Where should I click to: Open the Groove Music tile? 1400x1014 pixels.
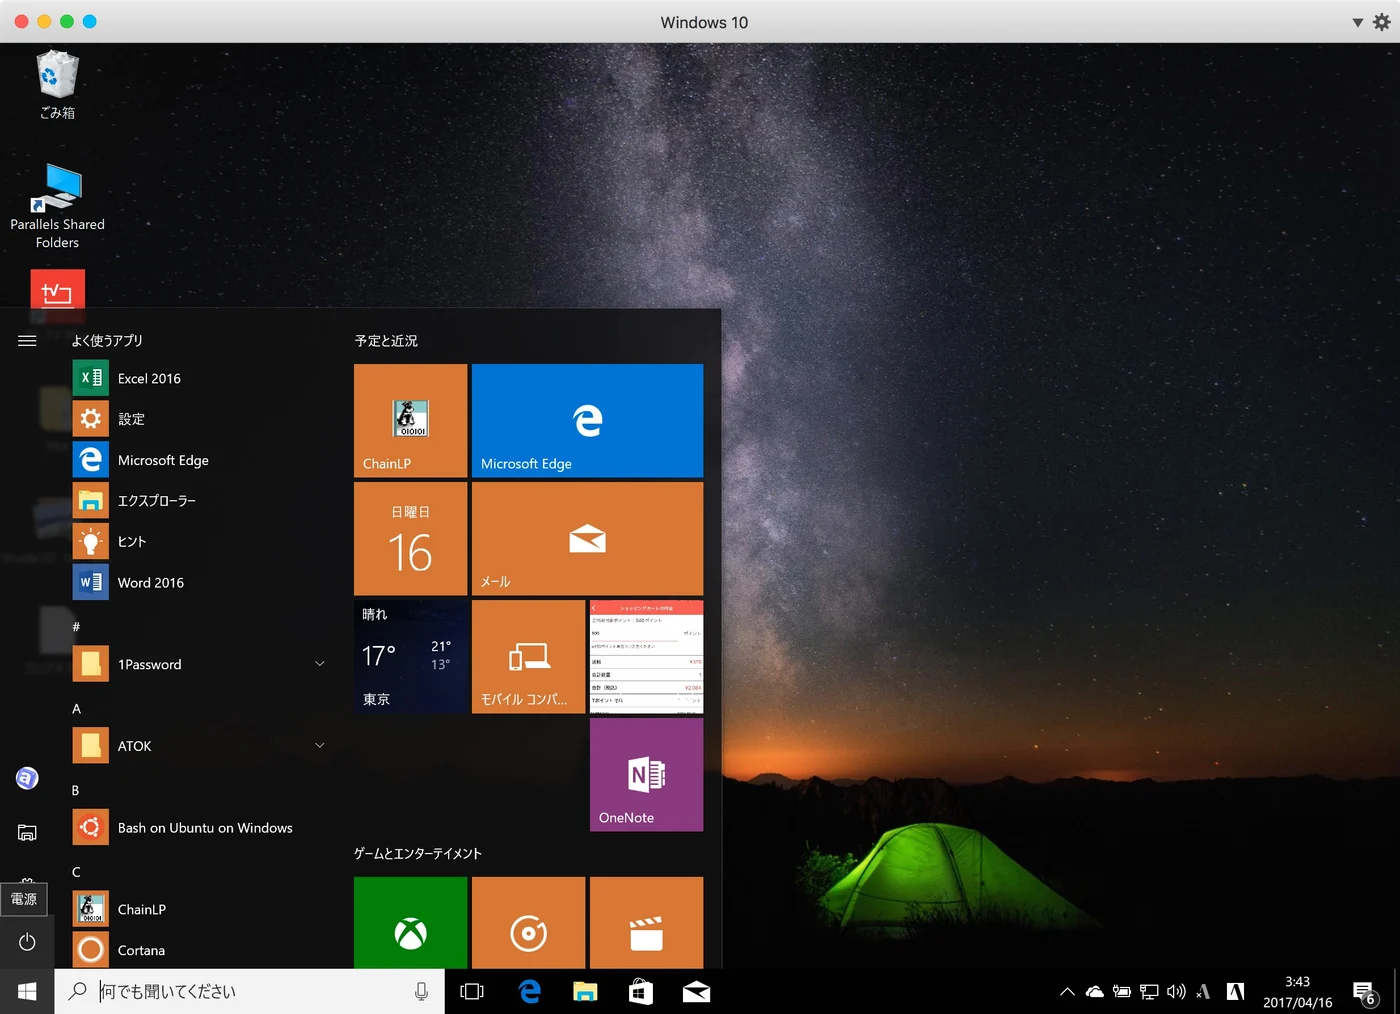[x=528, y=923]
